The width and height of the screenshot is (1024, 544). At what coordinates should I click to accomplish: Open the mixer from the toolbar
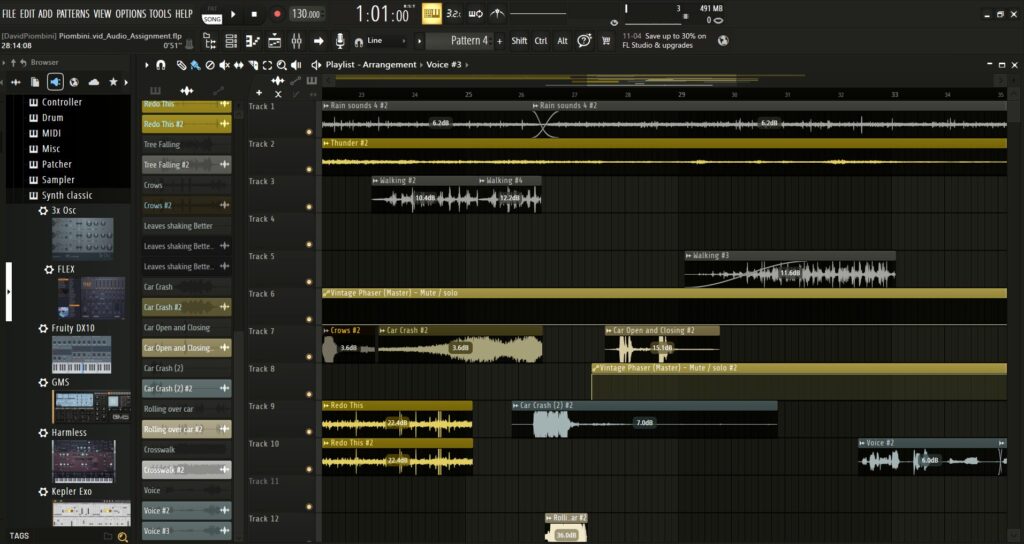click(x=296, y=41)
